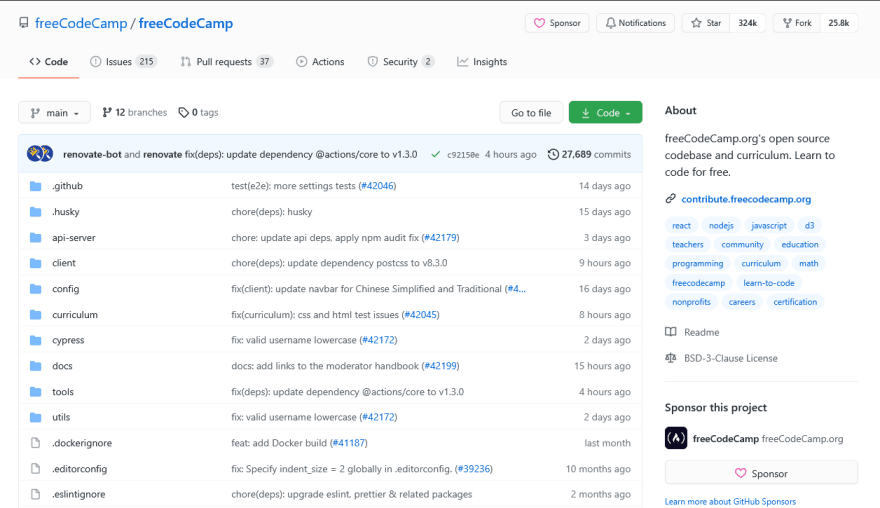Open pull request #42046 link

pyautogui.click(x=378, y=186)
